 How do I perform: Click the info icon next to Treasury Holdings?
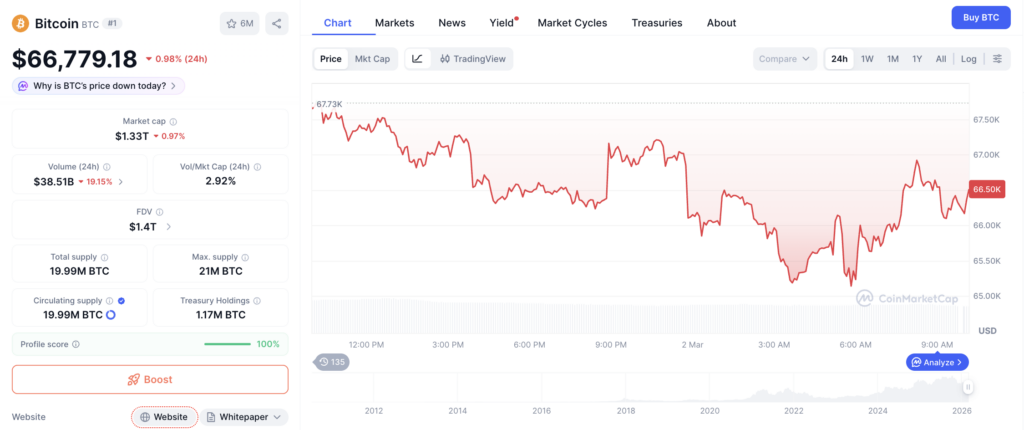257,301
